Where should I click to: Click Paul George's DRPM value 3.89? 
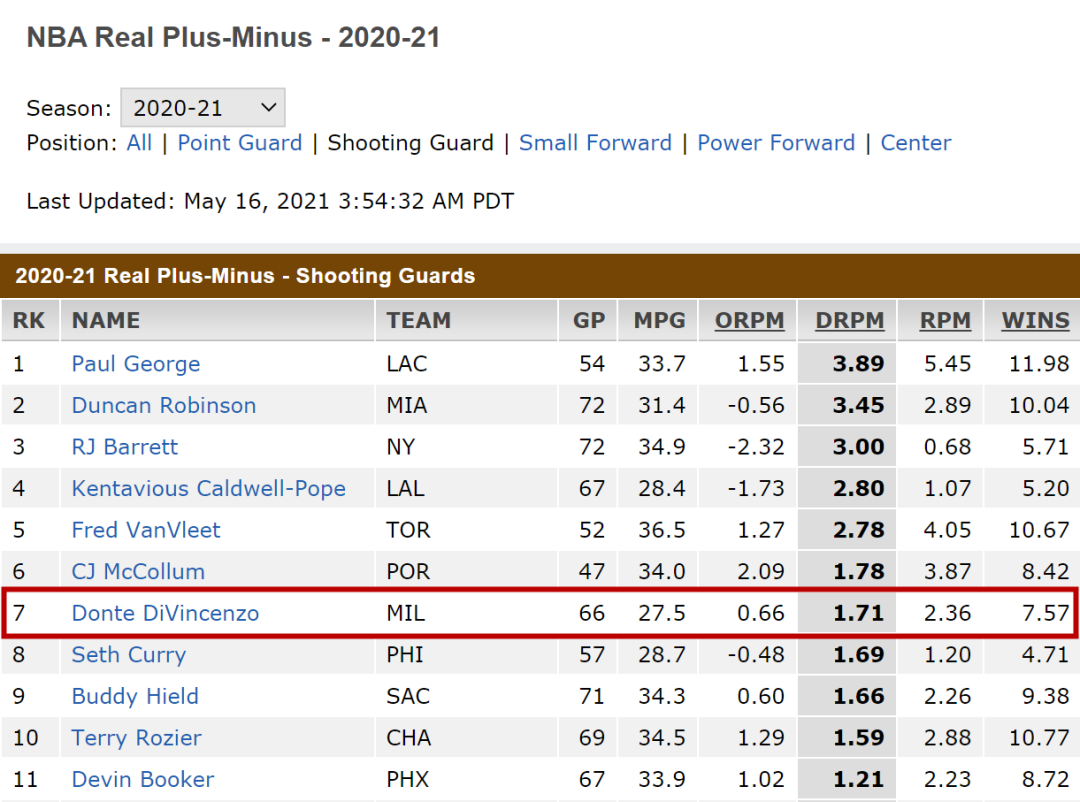click(858, 363)
